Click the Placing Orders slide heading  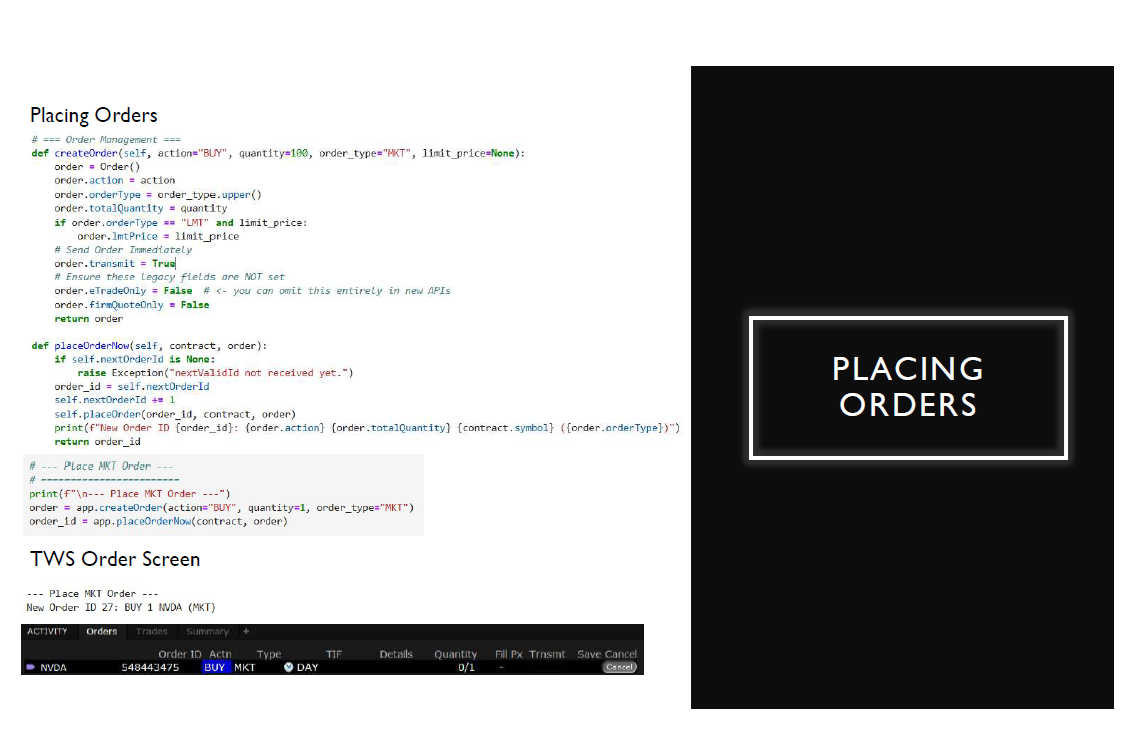coord(93,116)
